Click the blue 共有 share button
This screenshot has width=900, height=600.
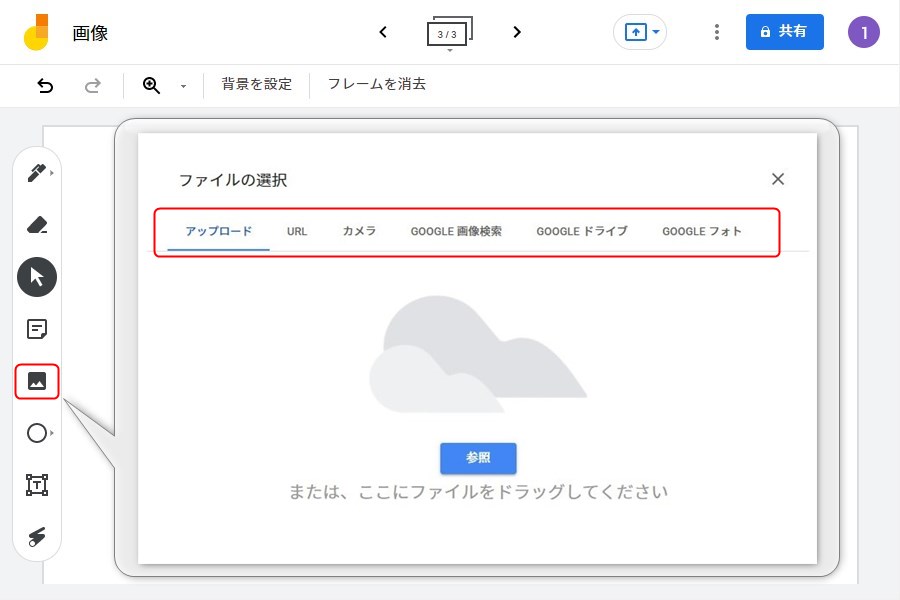[785, 32]
